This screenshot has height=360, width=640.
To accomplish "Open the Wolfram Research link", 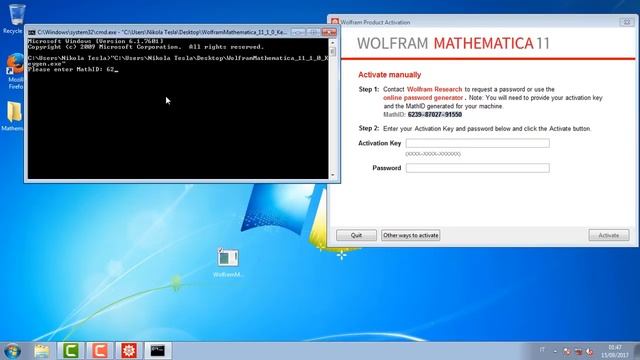I will tap(434, 89).
